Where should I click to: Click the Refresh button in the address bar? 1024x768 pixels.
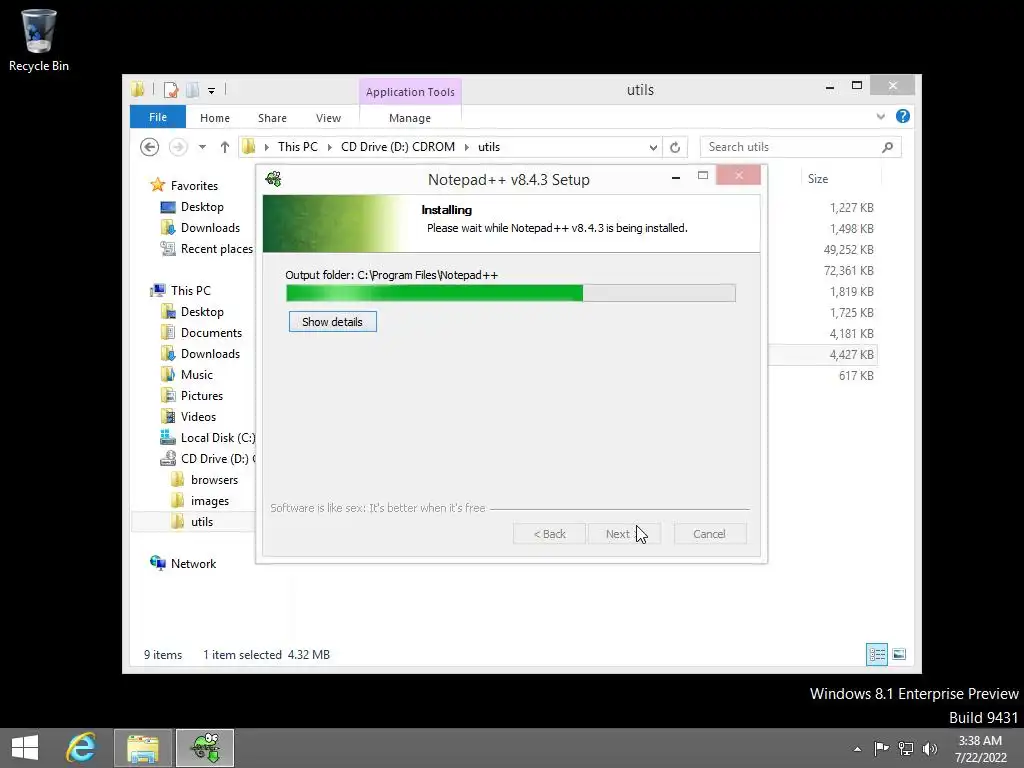point(675,148)
